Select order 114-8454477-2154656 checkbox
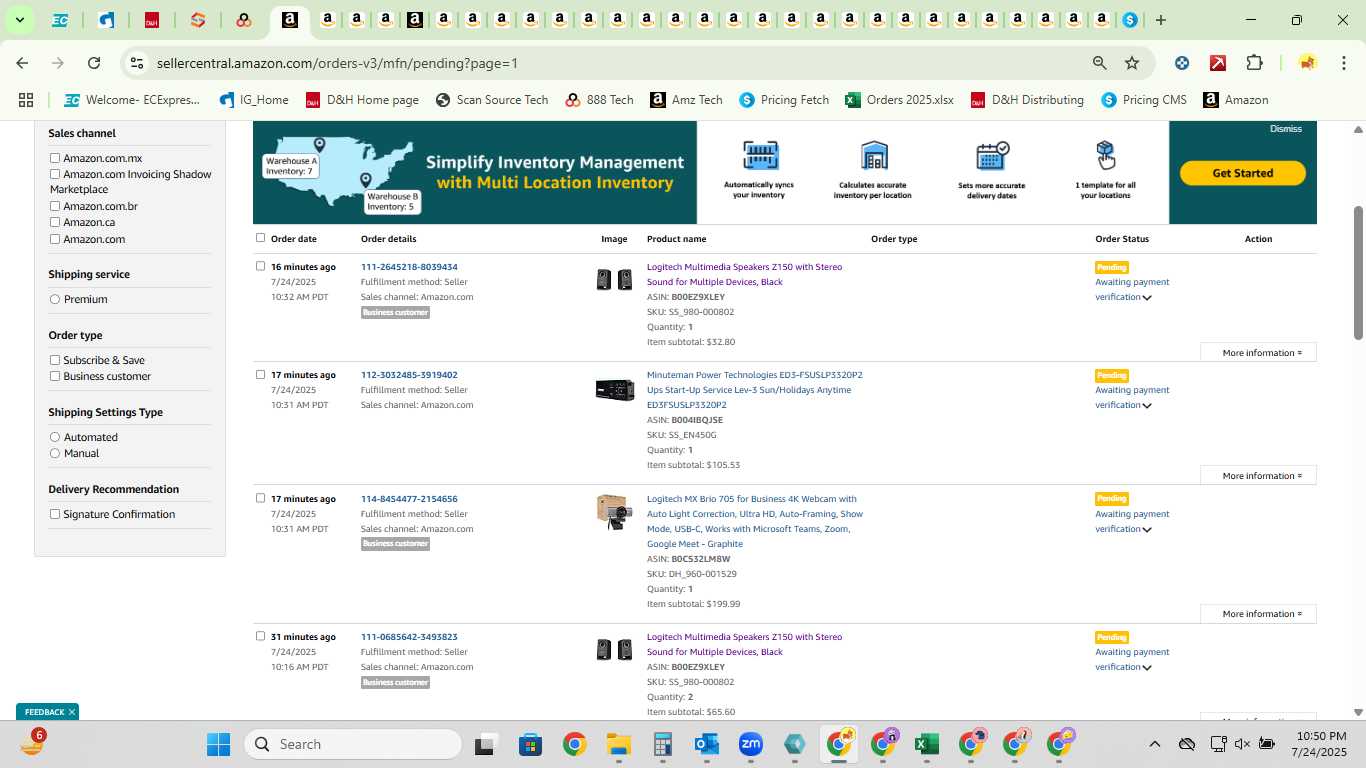Viewport: 1366px width, 768px height. 261,498
